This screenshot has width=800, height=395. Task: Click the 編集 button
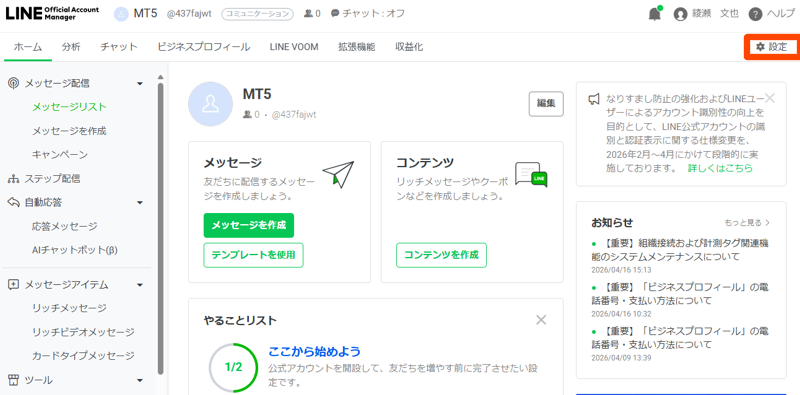pos(546,104)
